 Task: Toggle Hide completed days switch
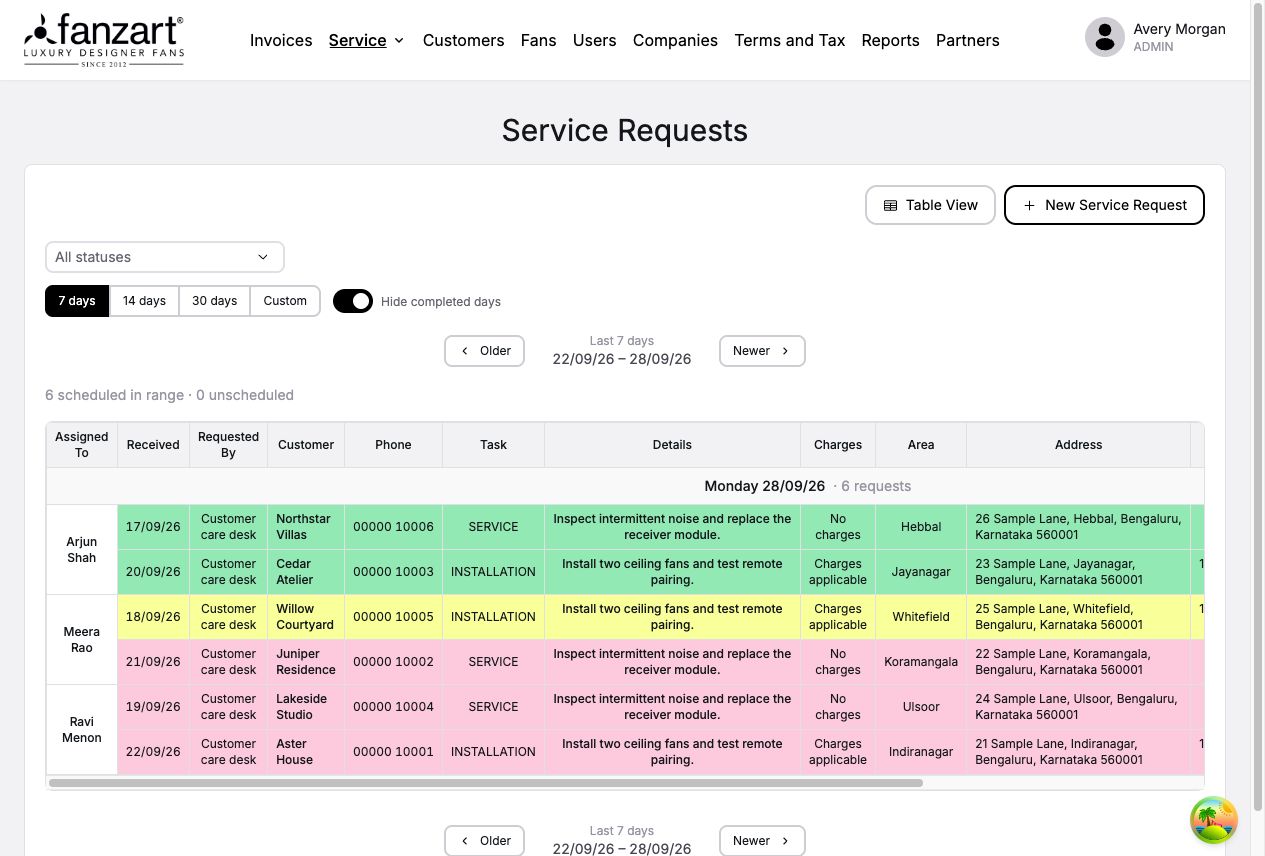(353, 301)
